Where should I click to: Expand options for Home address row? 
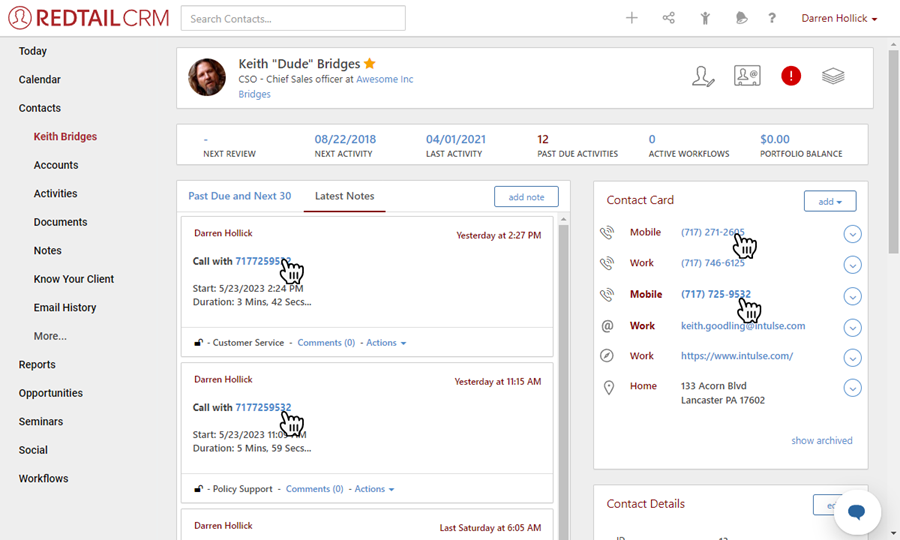[852, 388]
